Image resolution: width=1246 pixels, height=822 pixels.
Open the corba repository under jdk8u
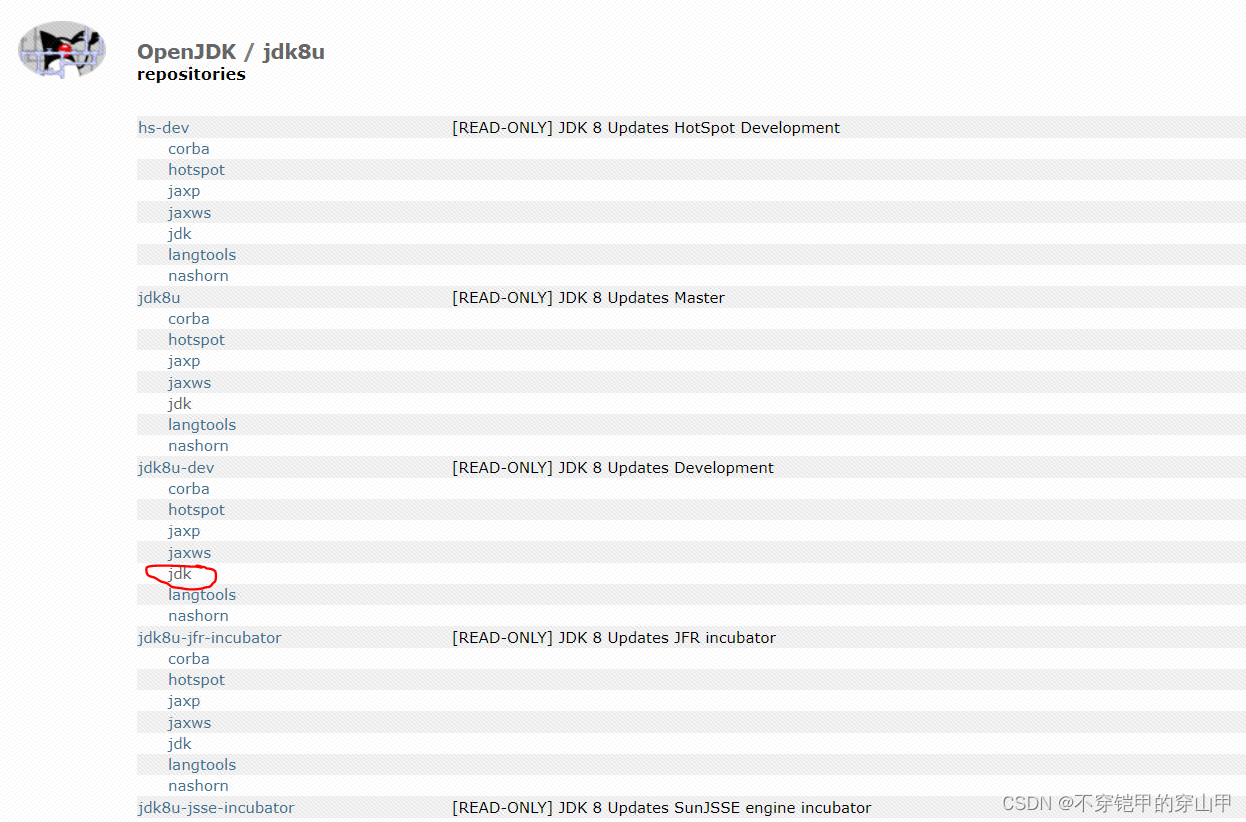tap(189, 318)
